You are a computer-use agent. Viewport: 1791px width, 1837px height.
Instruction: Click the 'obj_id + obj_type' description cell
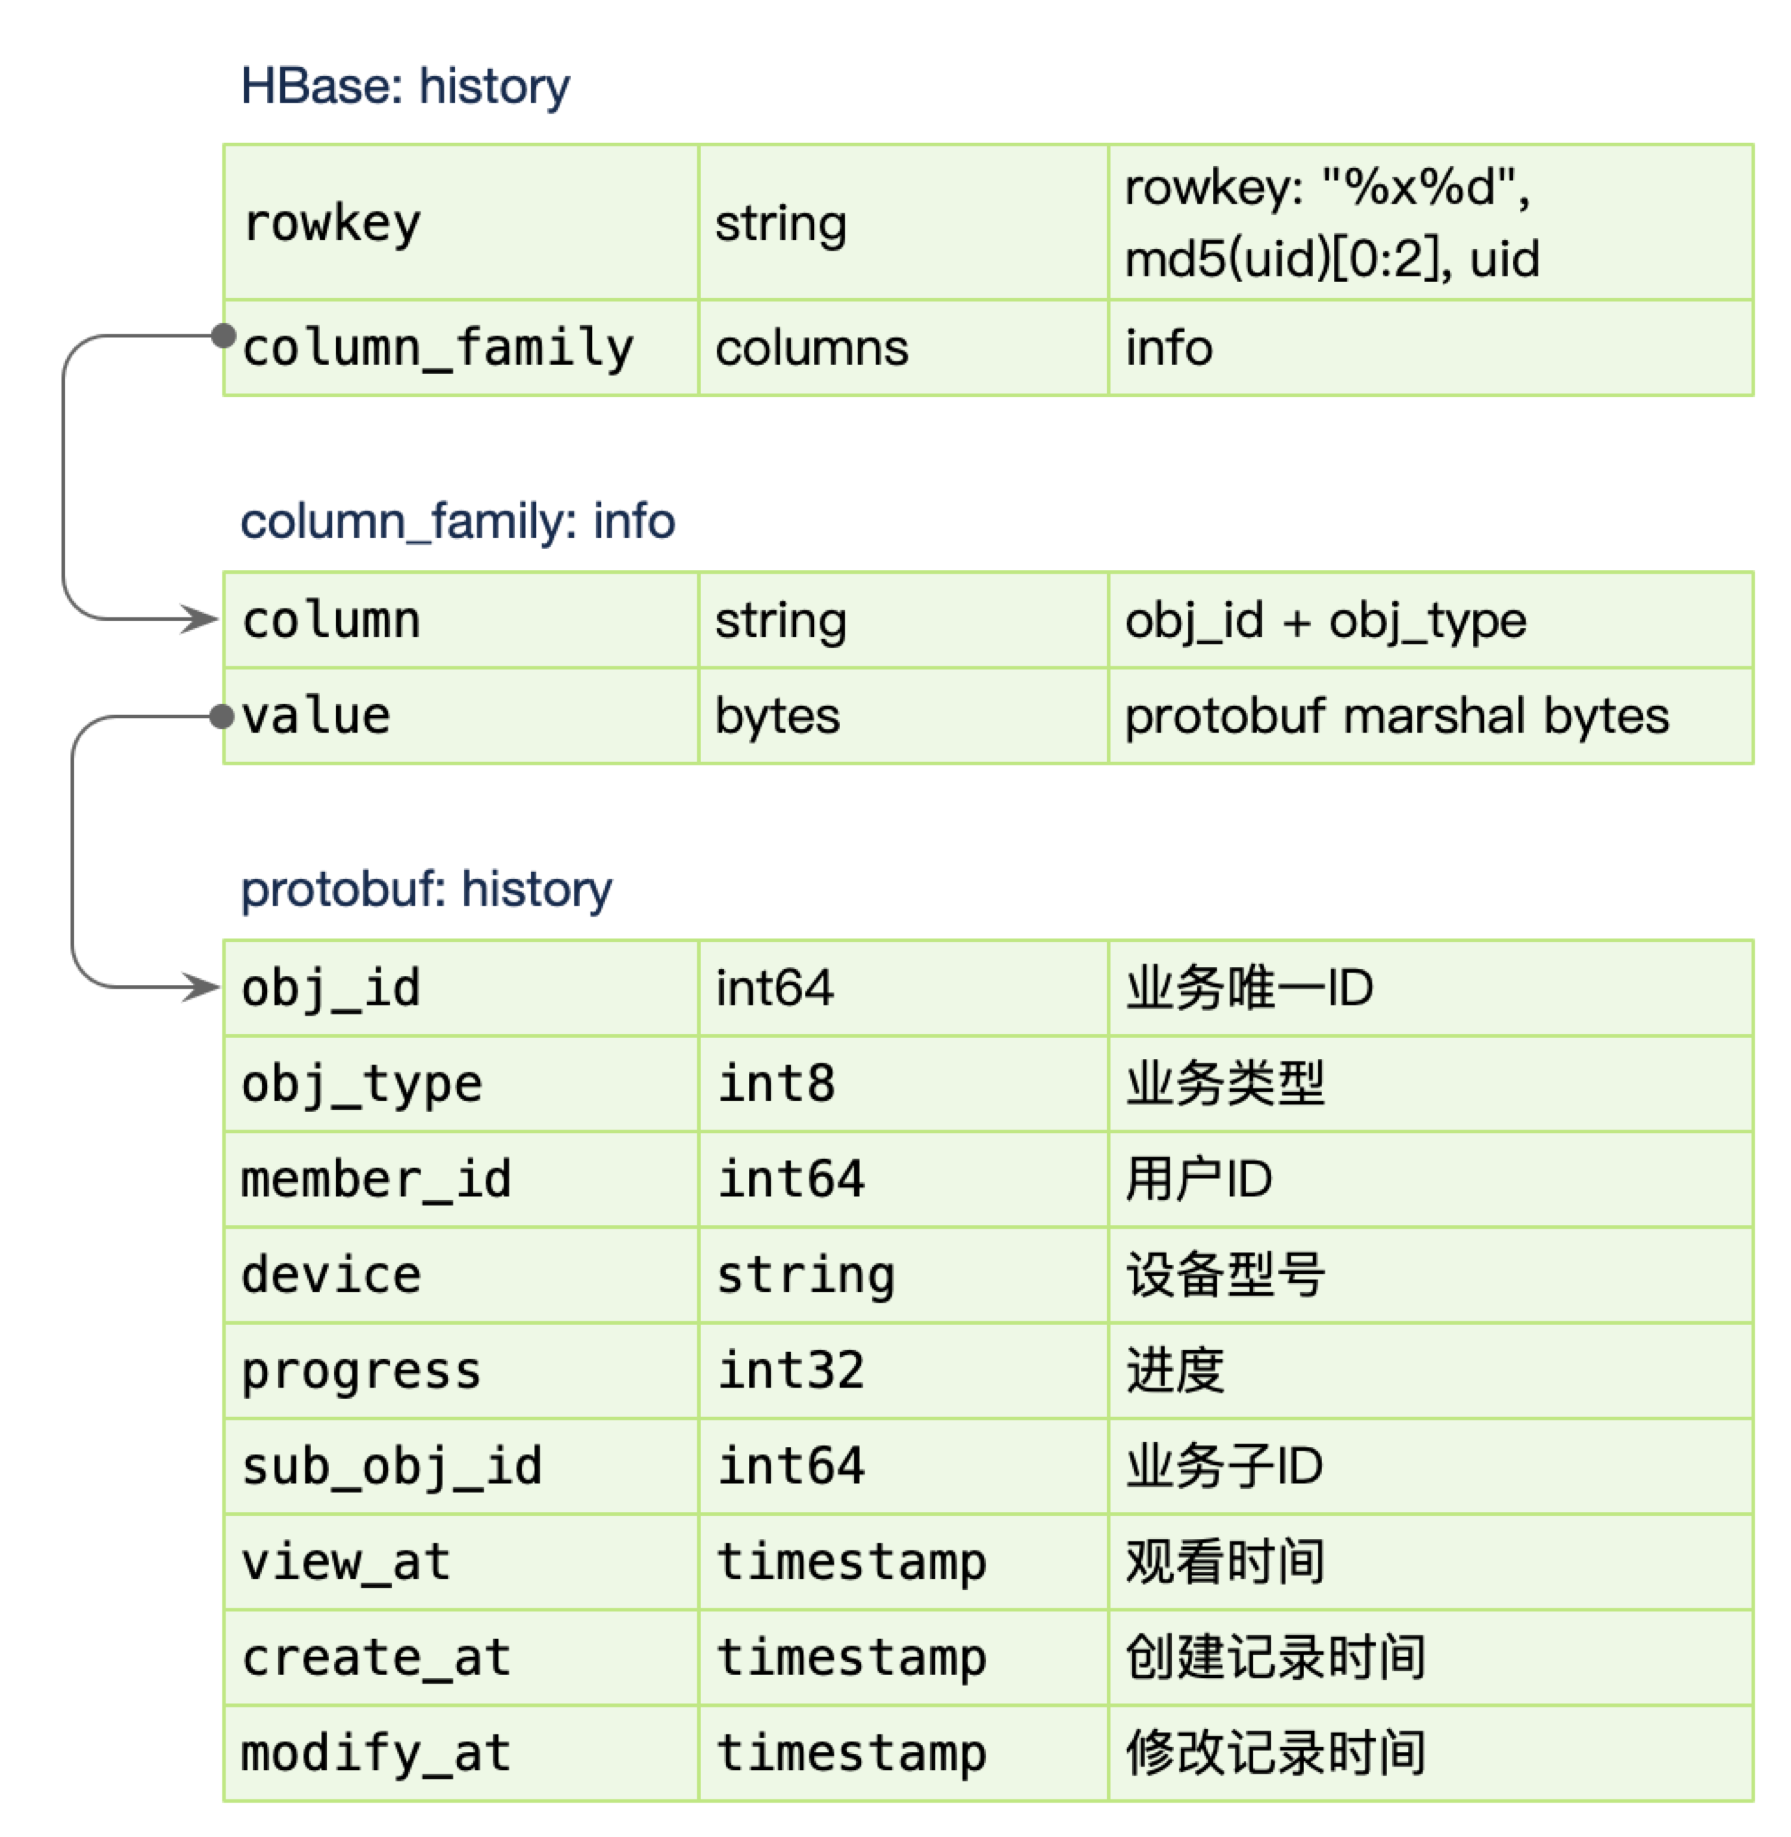click(x=1430, y=620)
